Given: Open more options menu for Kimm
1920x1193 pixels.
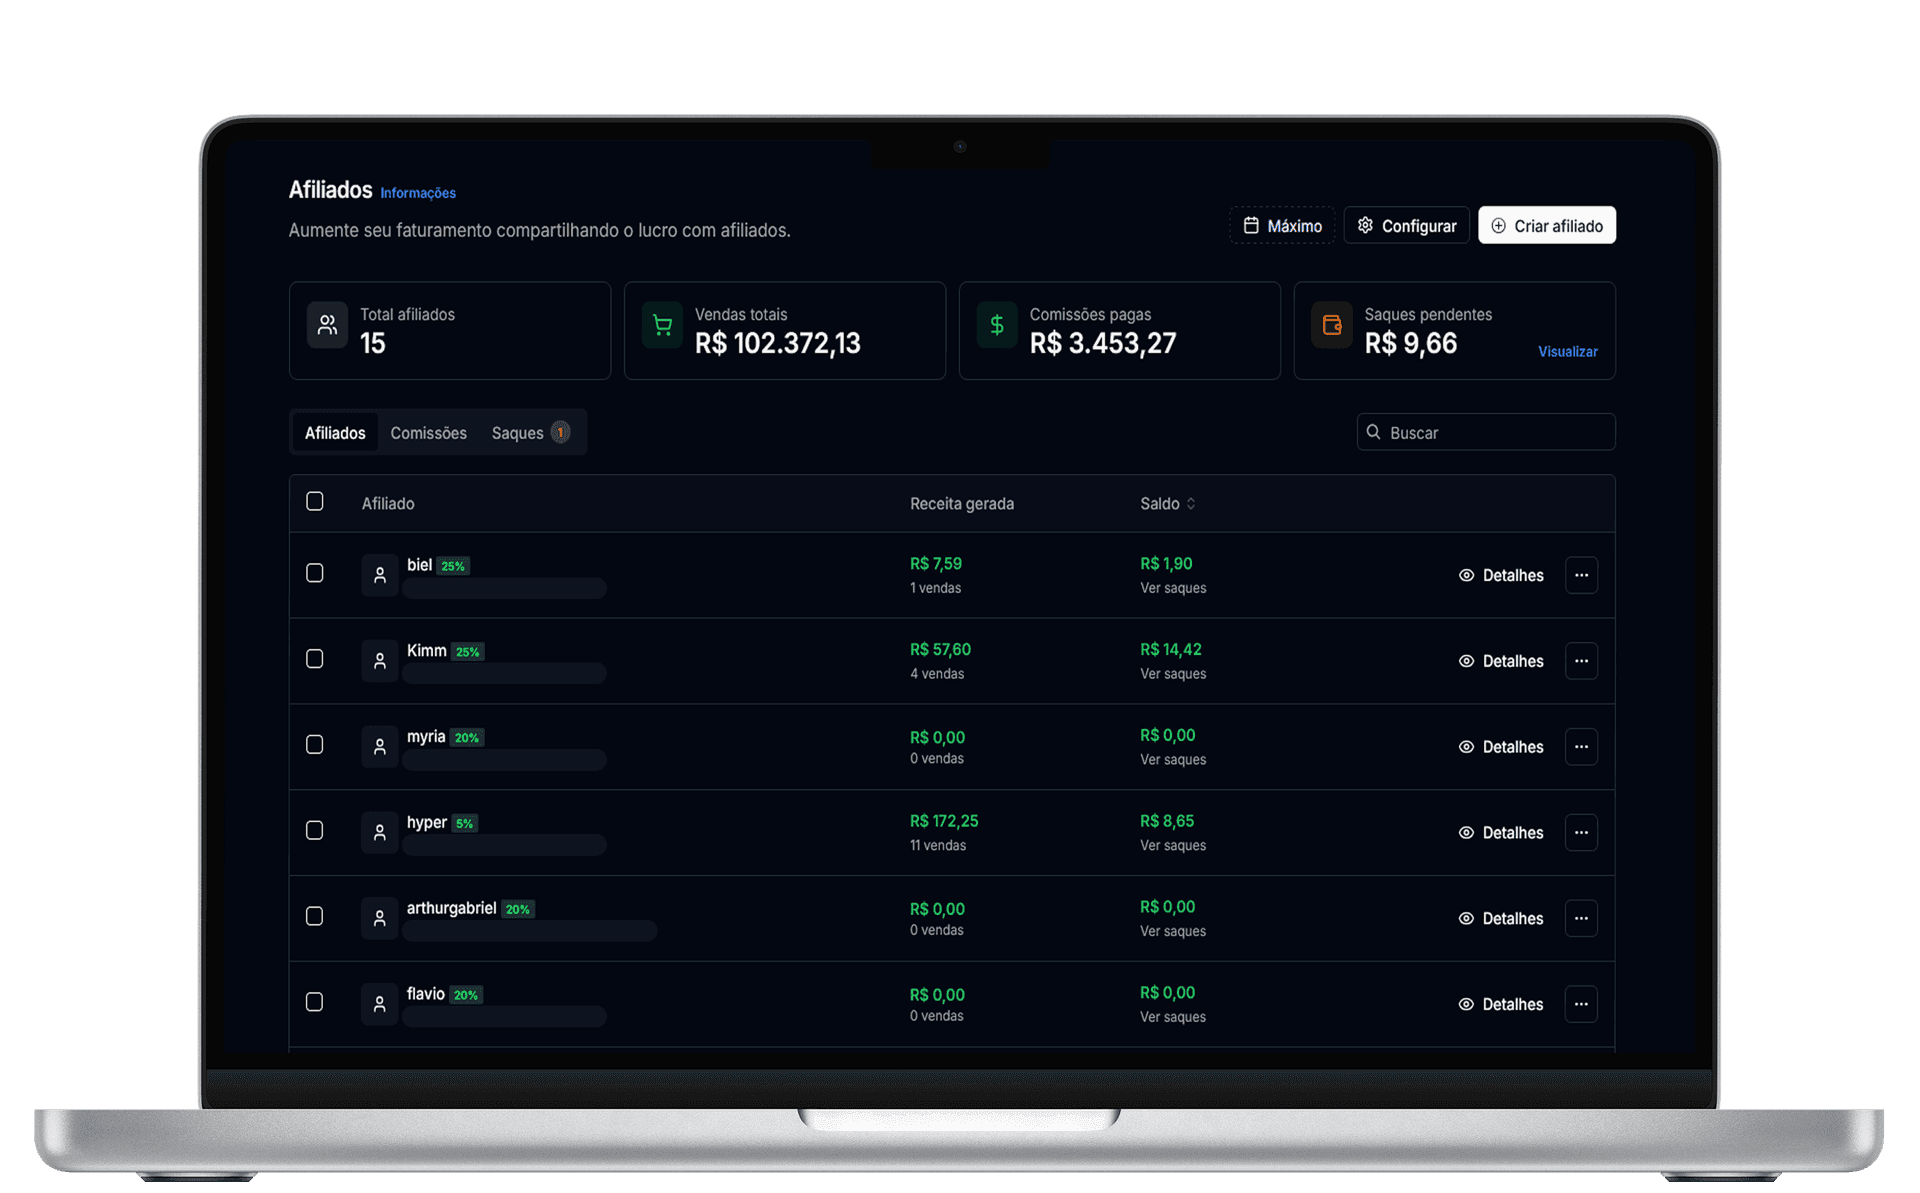Looking at the screenshot, I should (x=1581, y=661).
